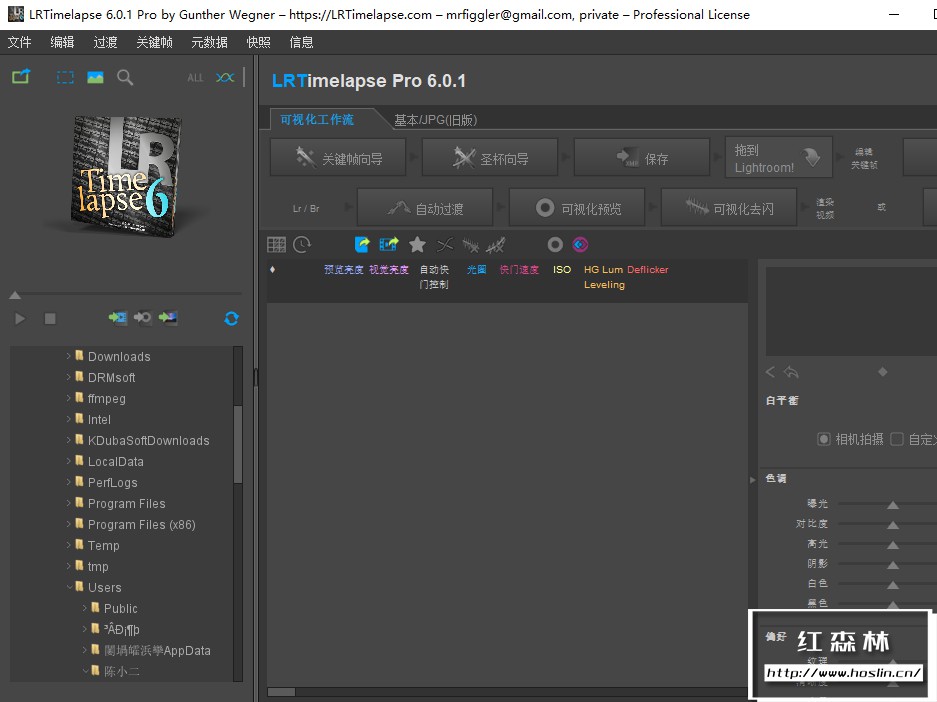Open the 文件 menu
Viewport: 937px width, 702px height.
(x=19, y=42)
